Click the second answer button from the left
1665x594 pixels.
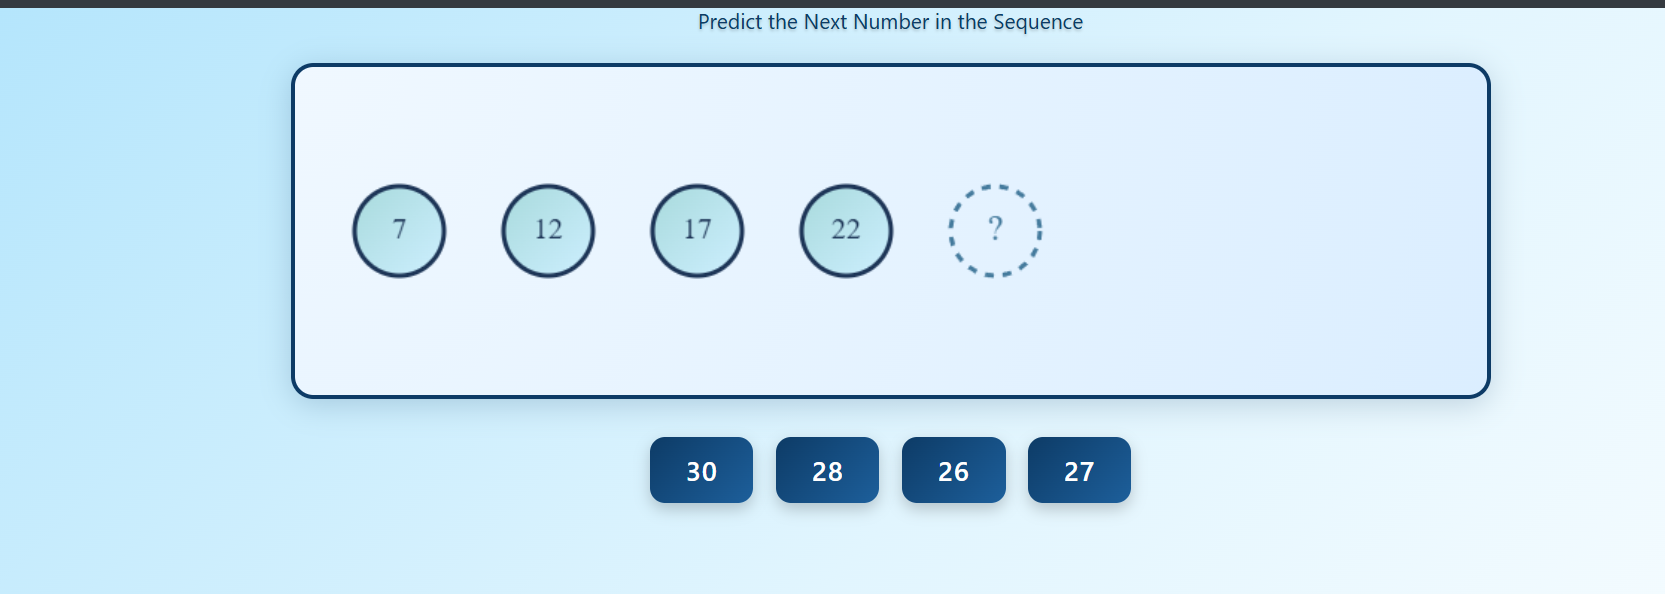pyautogui.click(x=826, y=469)
